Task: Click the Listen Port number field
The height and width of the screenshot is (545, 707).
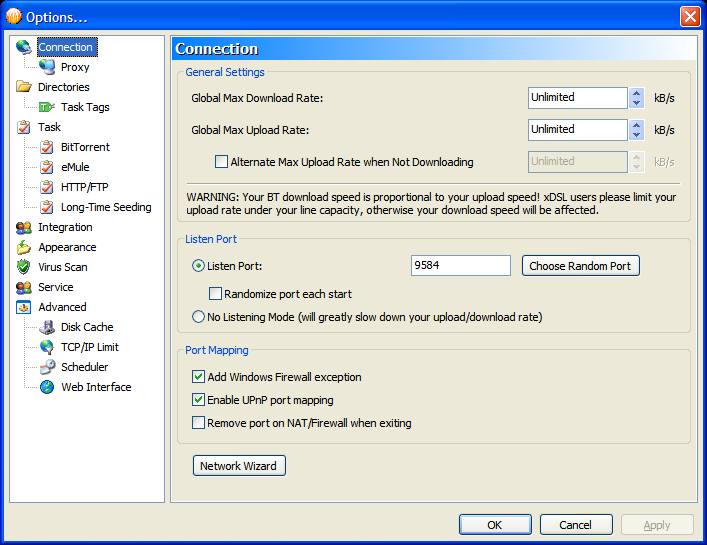Action: [x=460, y=266]
